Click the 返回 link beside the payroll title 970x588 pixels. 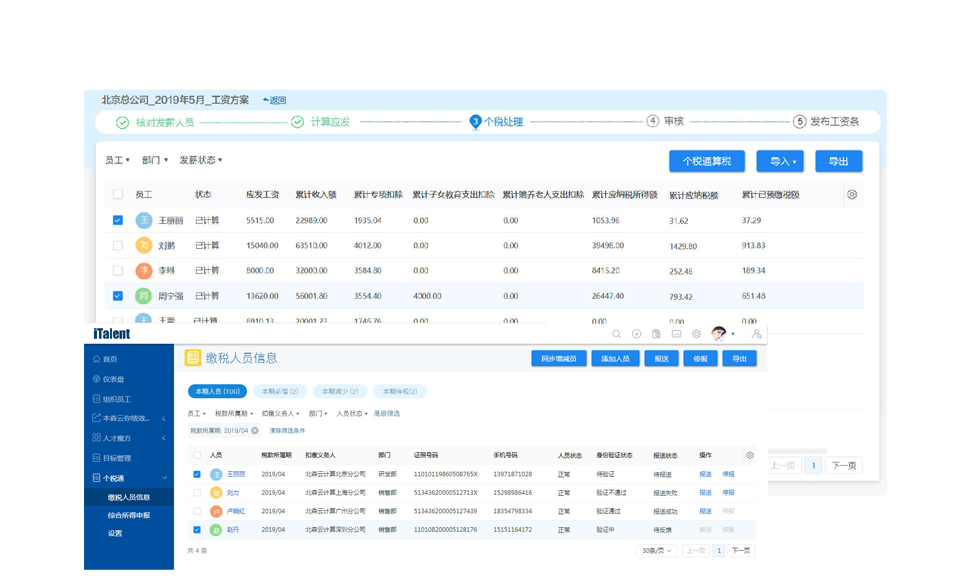click(x=274, y=100)
